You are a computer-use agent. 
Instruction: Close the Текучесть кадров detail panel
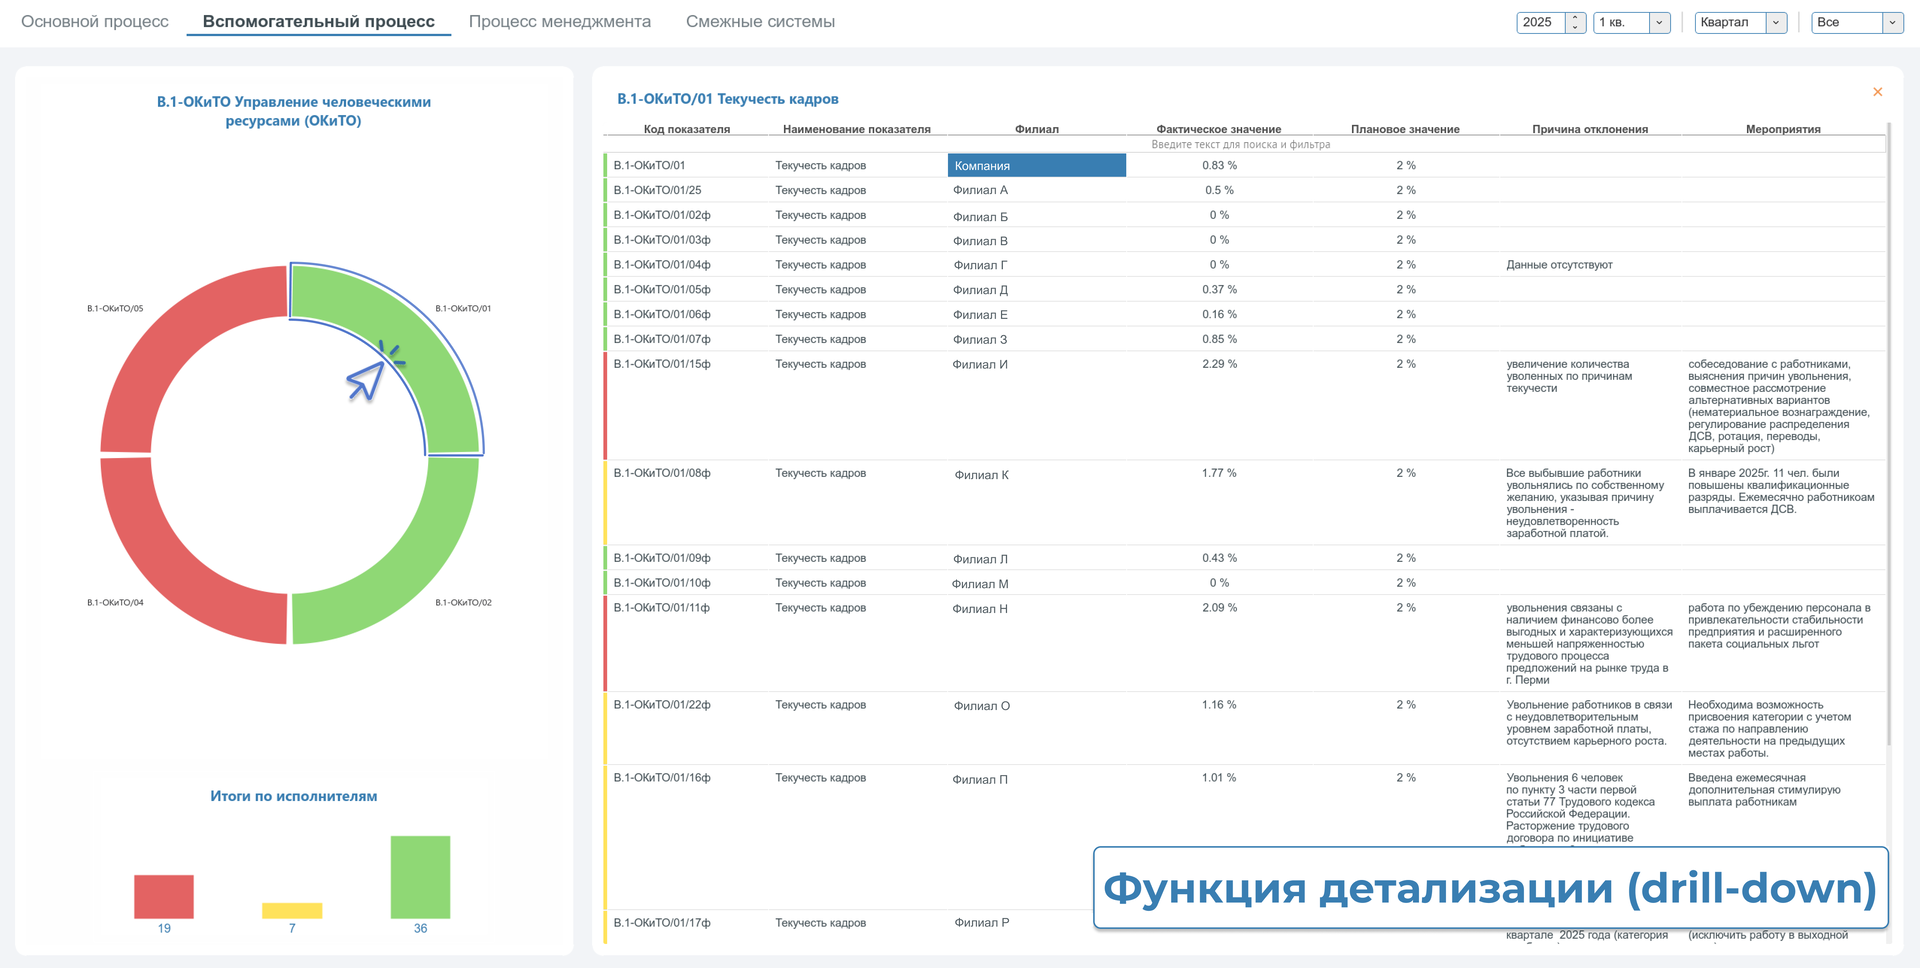(1877, 92)
